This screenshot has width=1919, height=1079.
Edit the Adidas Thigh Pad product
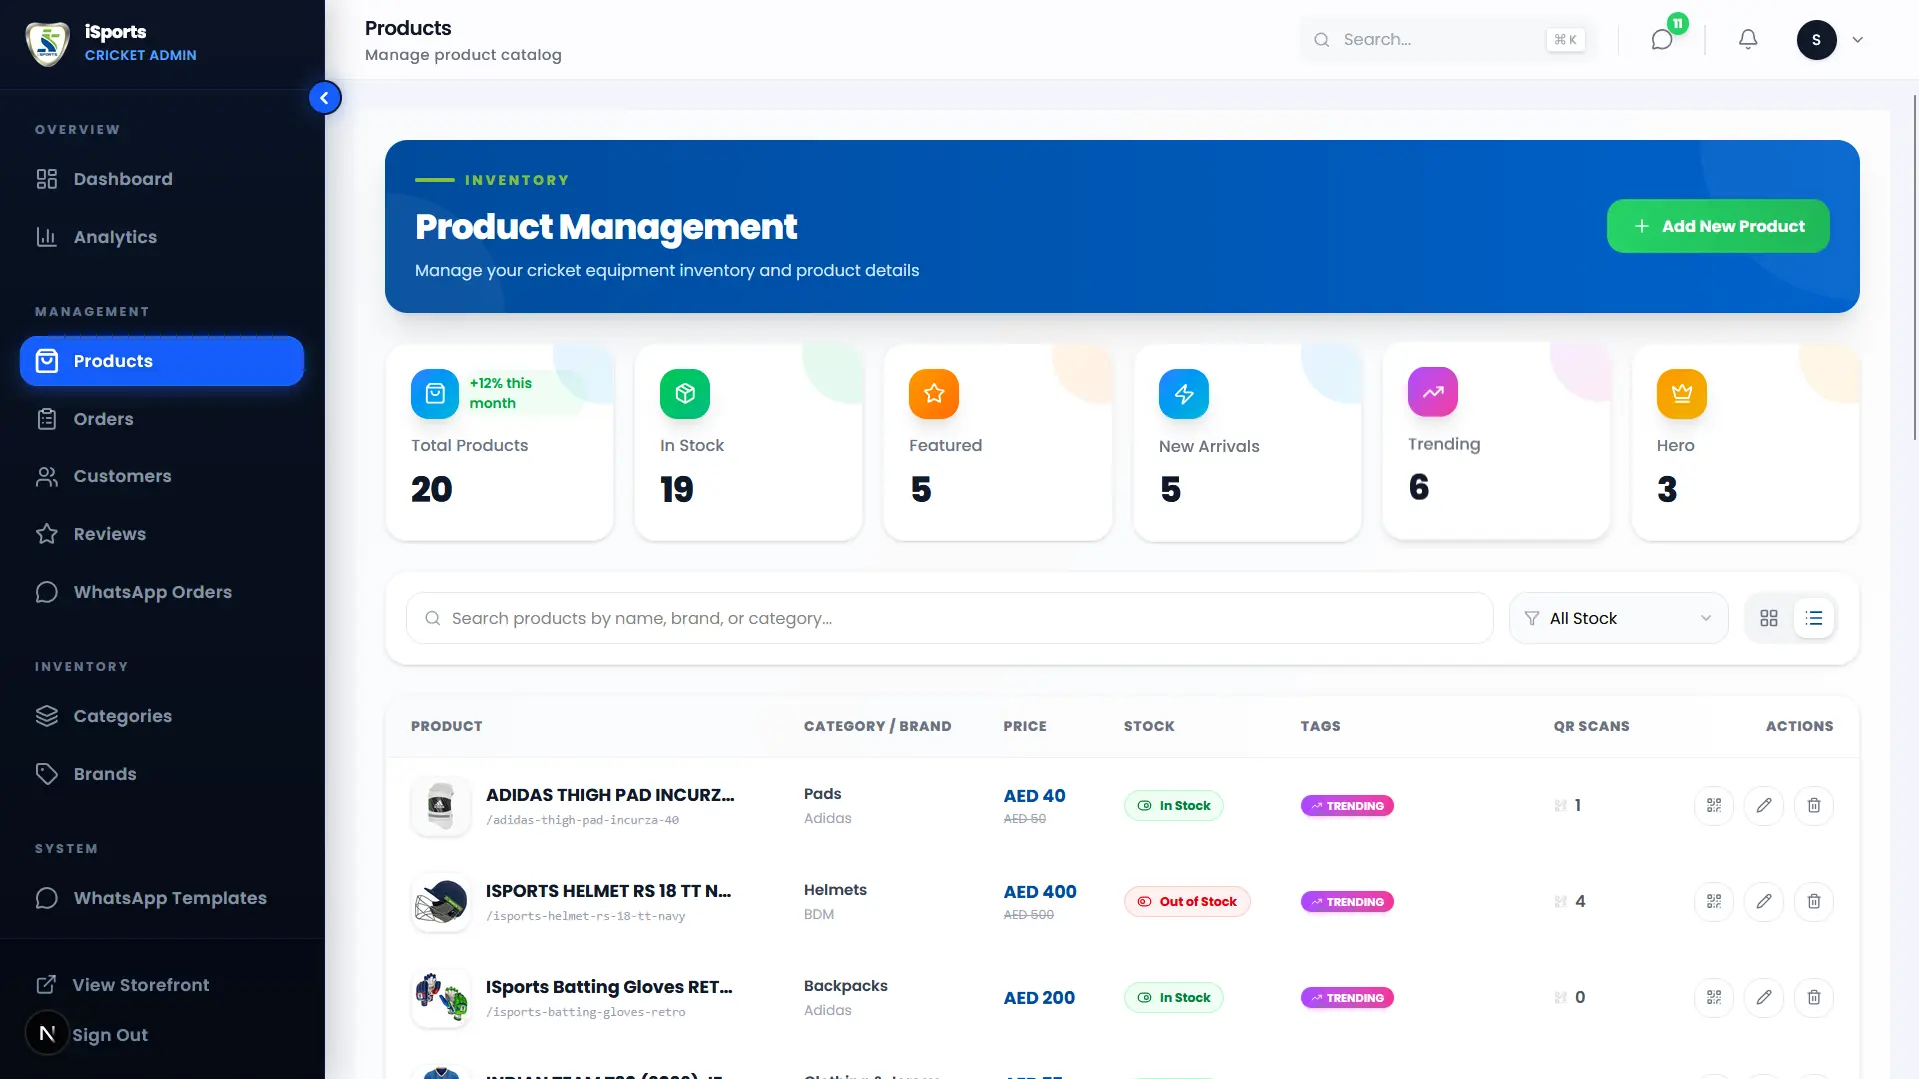(x=1764, y=805)
